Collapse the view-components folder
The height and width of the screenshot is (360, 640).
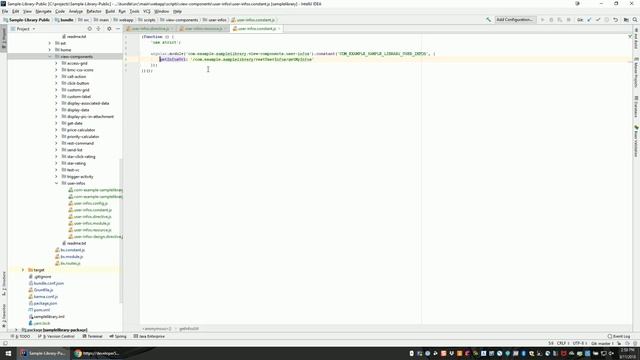(50, 57)
